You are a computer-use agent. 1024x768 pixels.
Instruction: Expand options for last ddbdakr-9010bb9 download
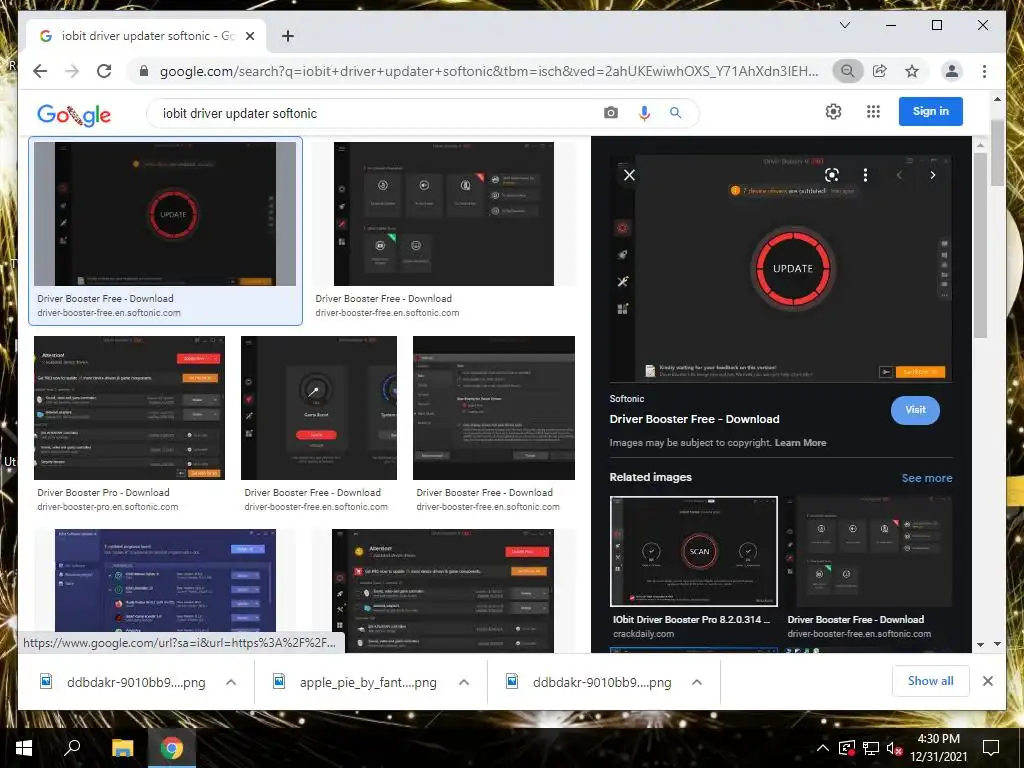(x=697, y=682)
